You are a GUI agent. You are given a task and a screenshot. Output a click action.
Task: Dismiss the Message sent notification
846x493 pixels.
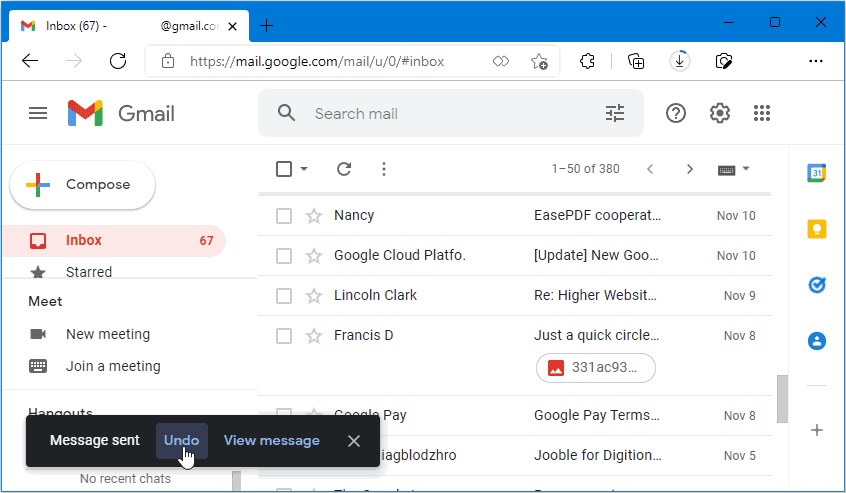(x=354, y=441)
